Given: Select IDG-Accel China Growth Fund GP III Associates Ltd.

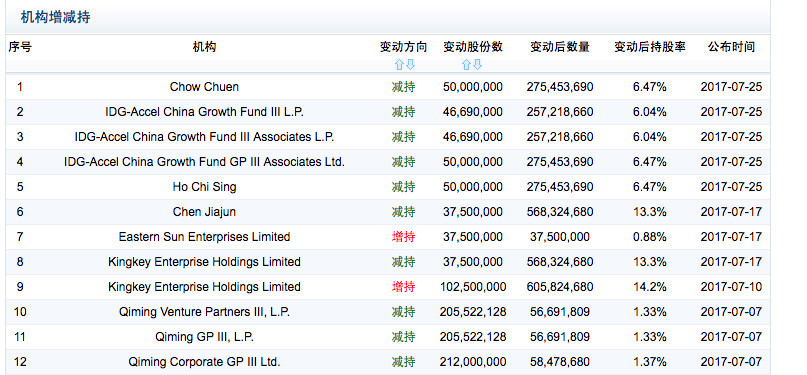Looking at the screenshot, I should (x=204, y=162).
